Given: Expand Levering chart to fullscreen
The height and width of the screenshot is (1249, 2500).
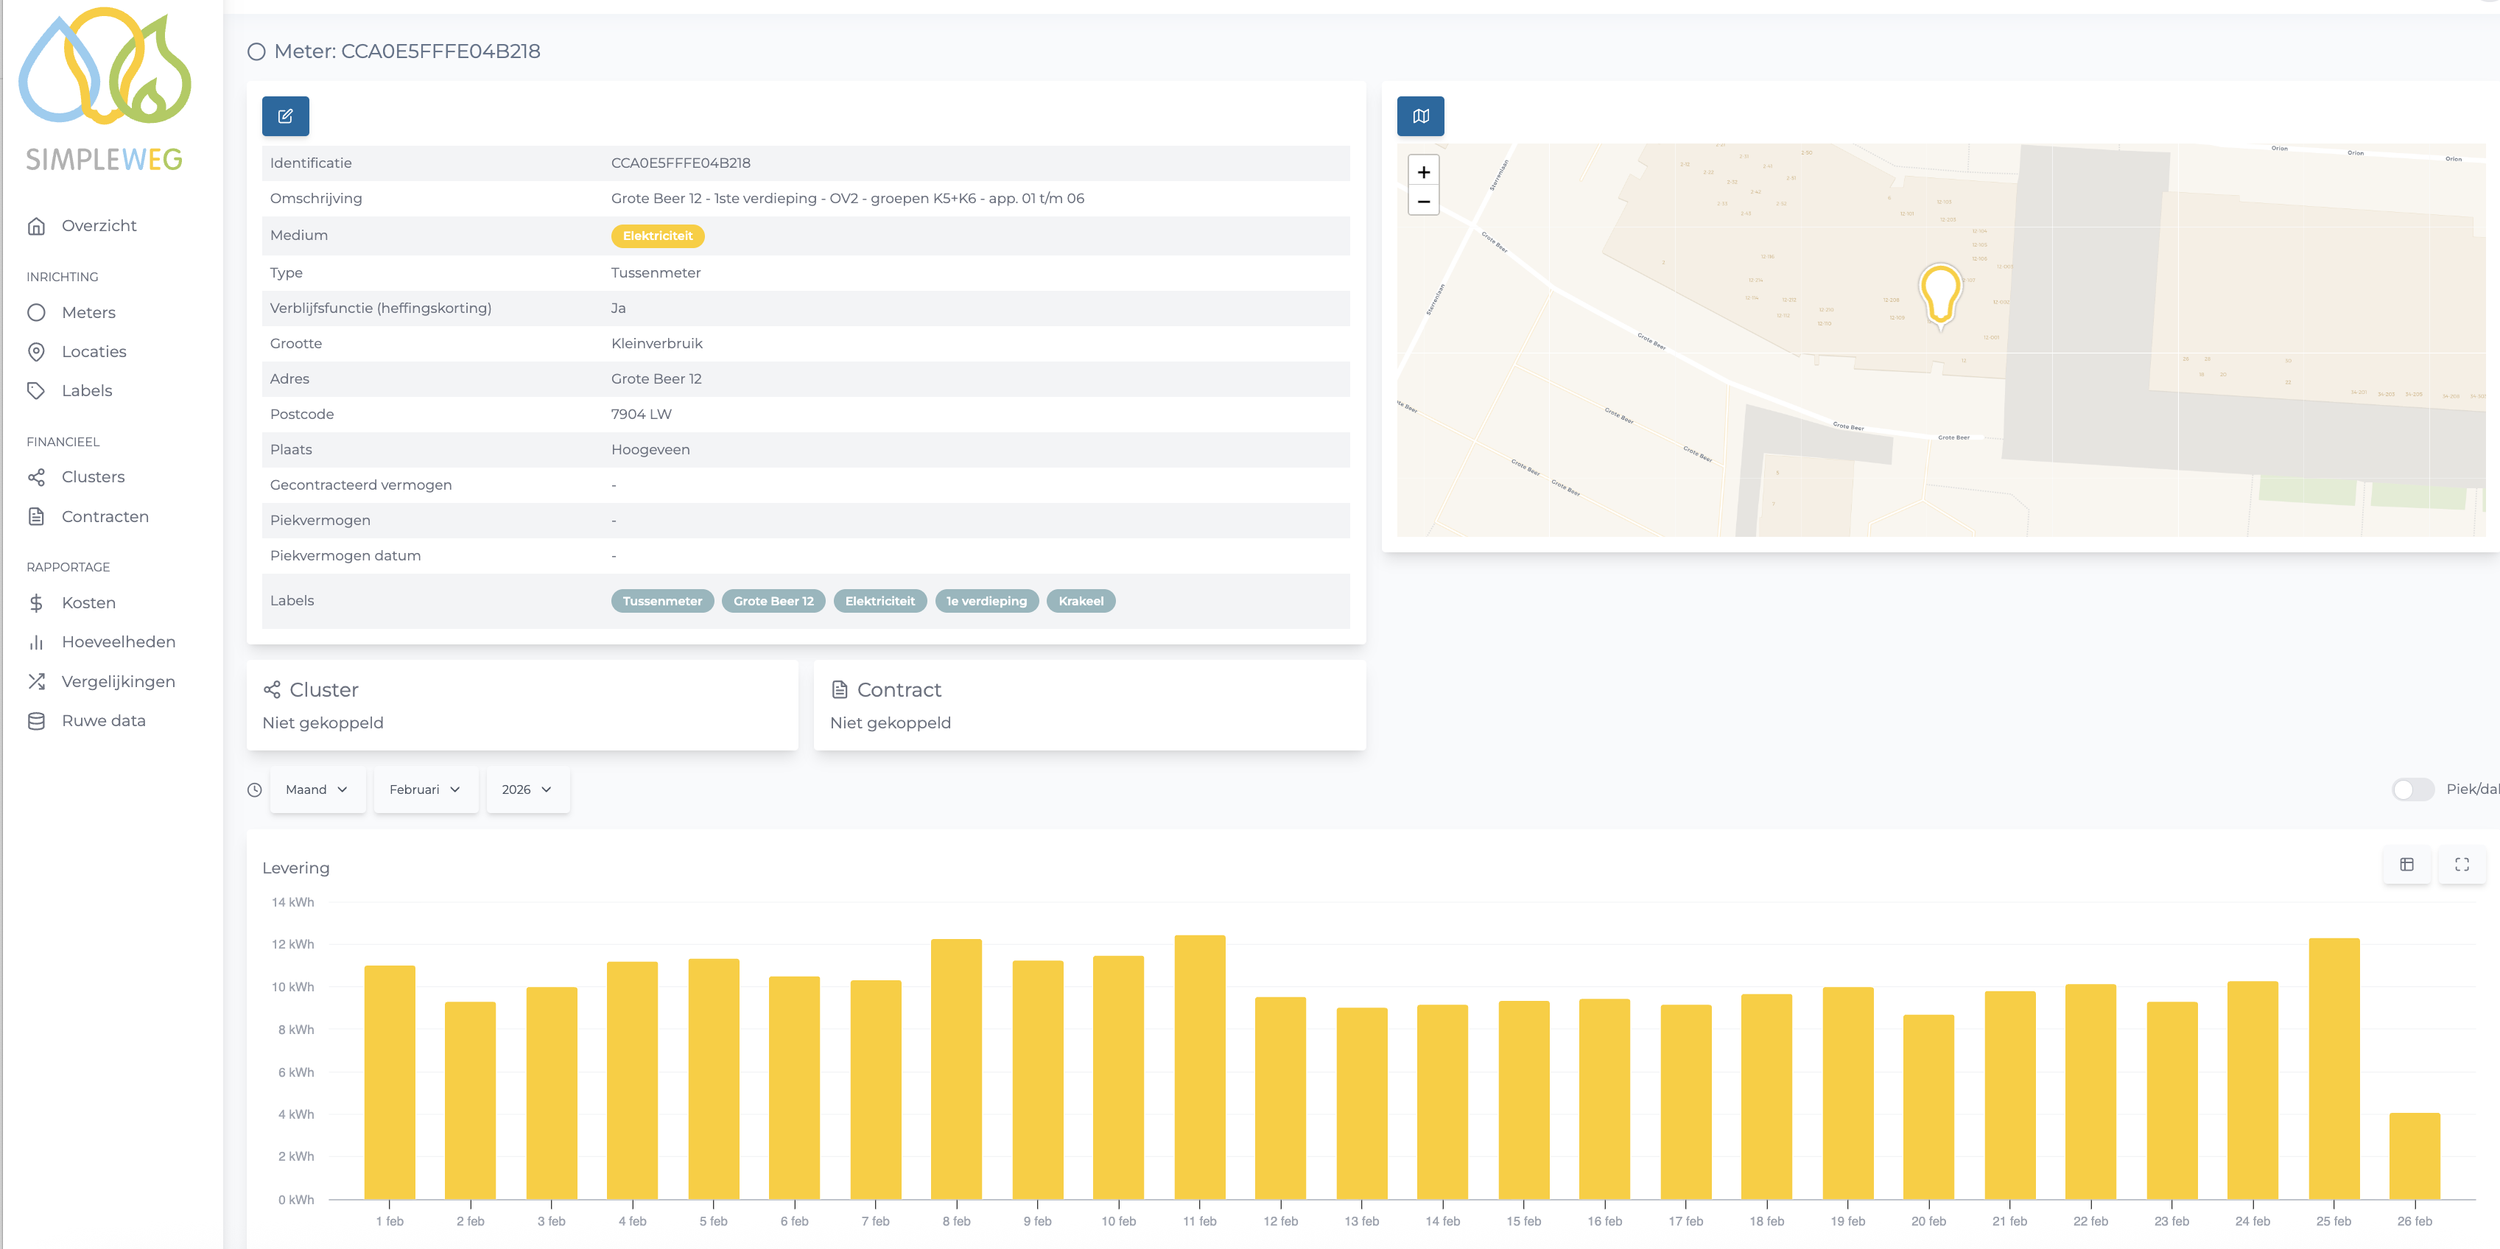Looking at the screenshot, I should 2461,864.
